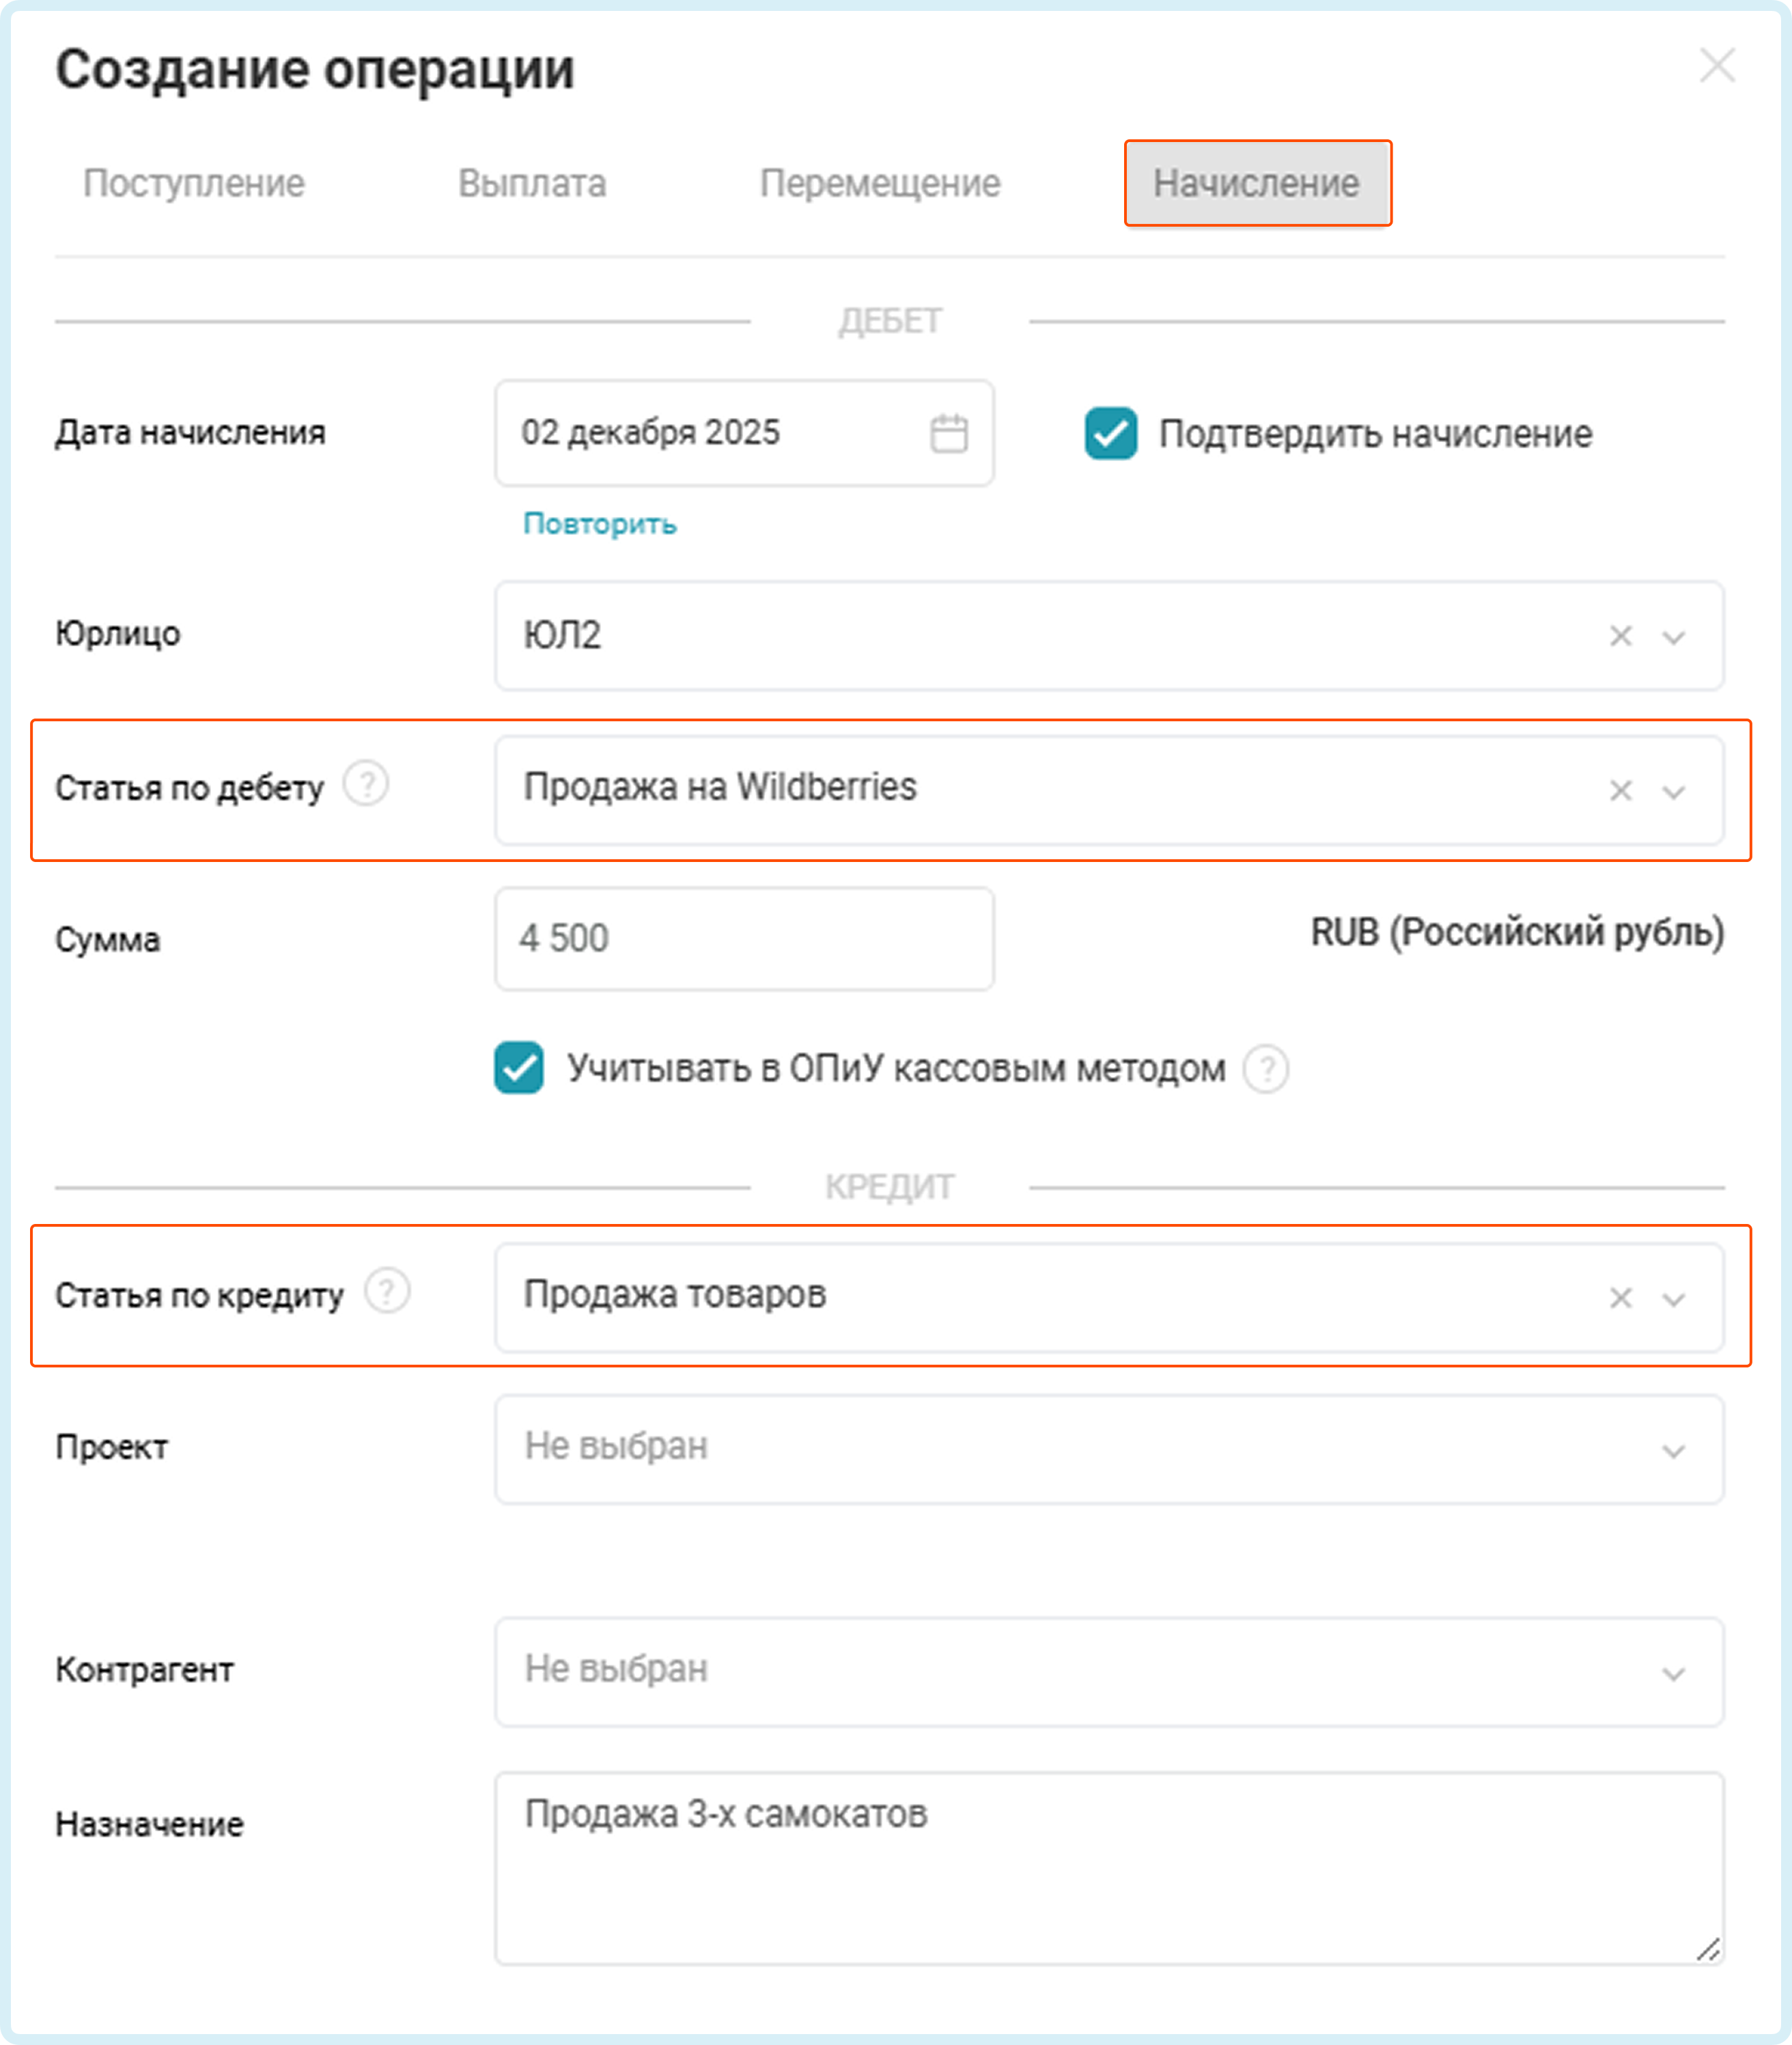
Task: Click the Назначение text area
Action: pyautogui.click(x=1108, y=1868)
